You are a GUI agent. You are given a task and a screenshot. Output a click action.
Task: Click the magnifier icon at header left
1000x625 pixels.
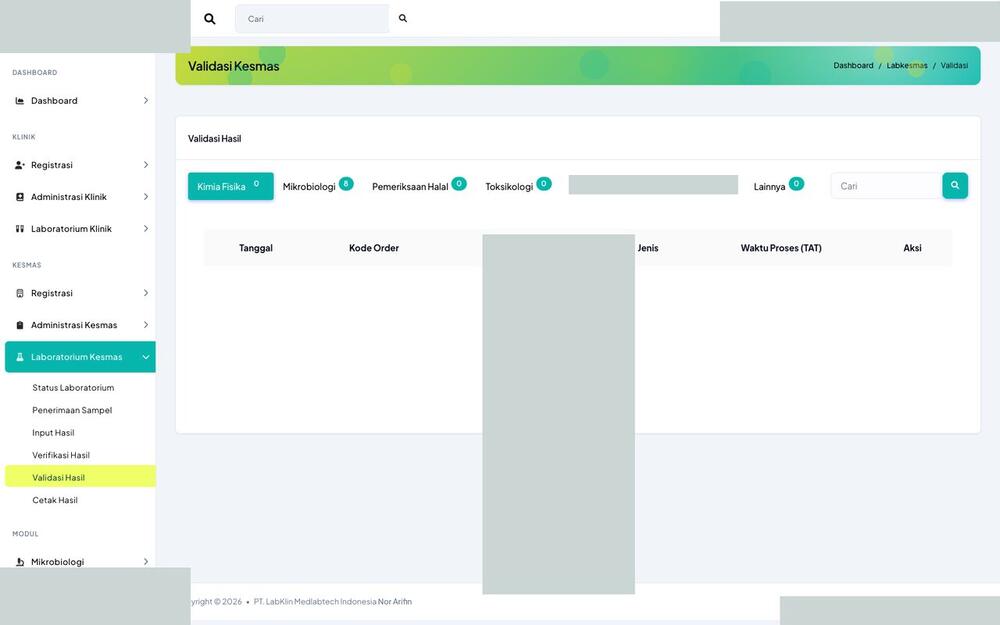(209, 19)
